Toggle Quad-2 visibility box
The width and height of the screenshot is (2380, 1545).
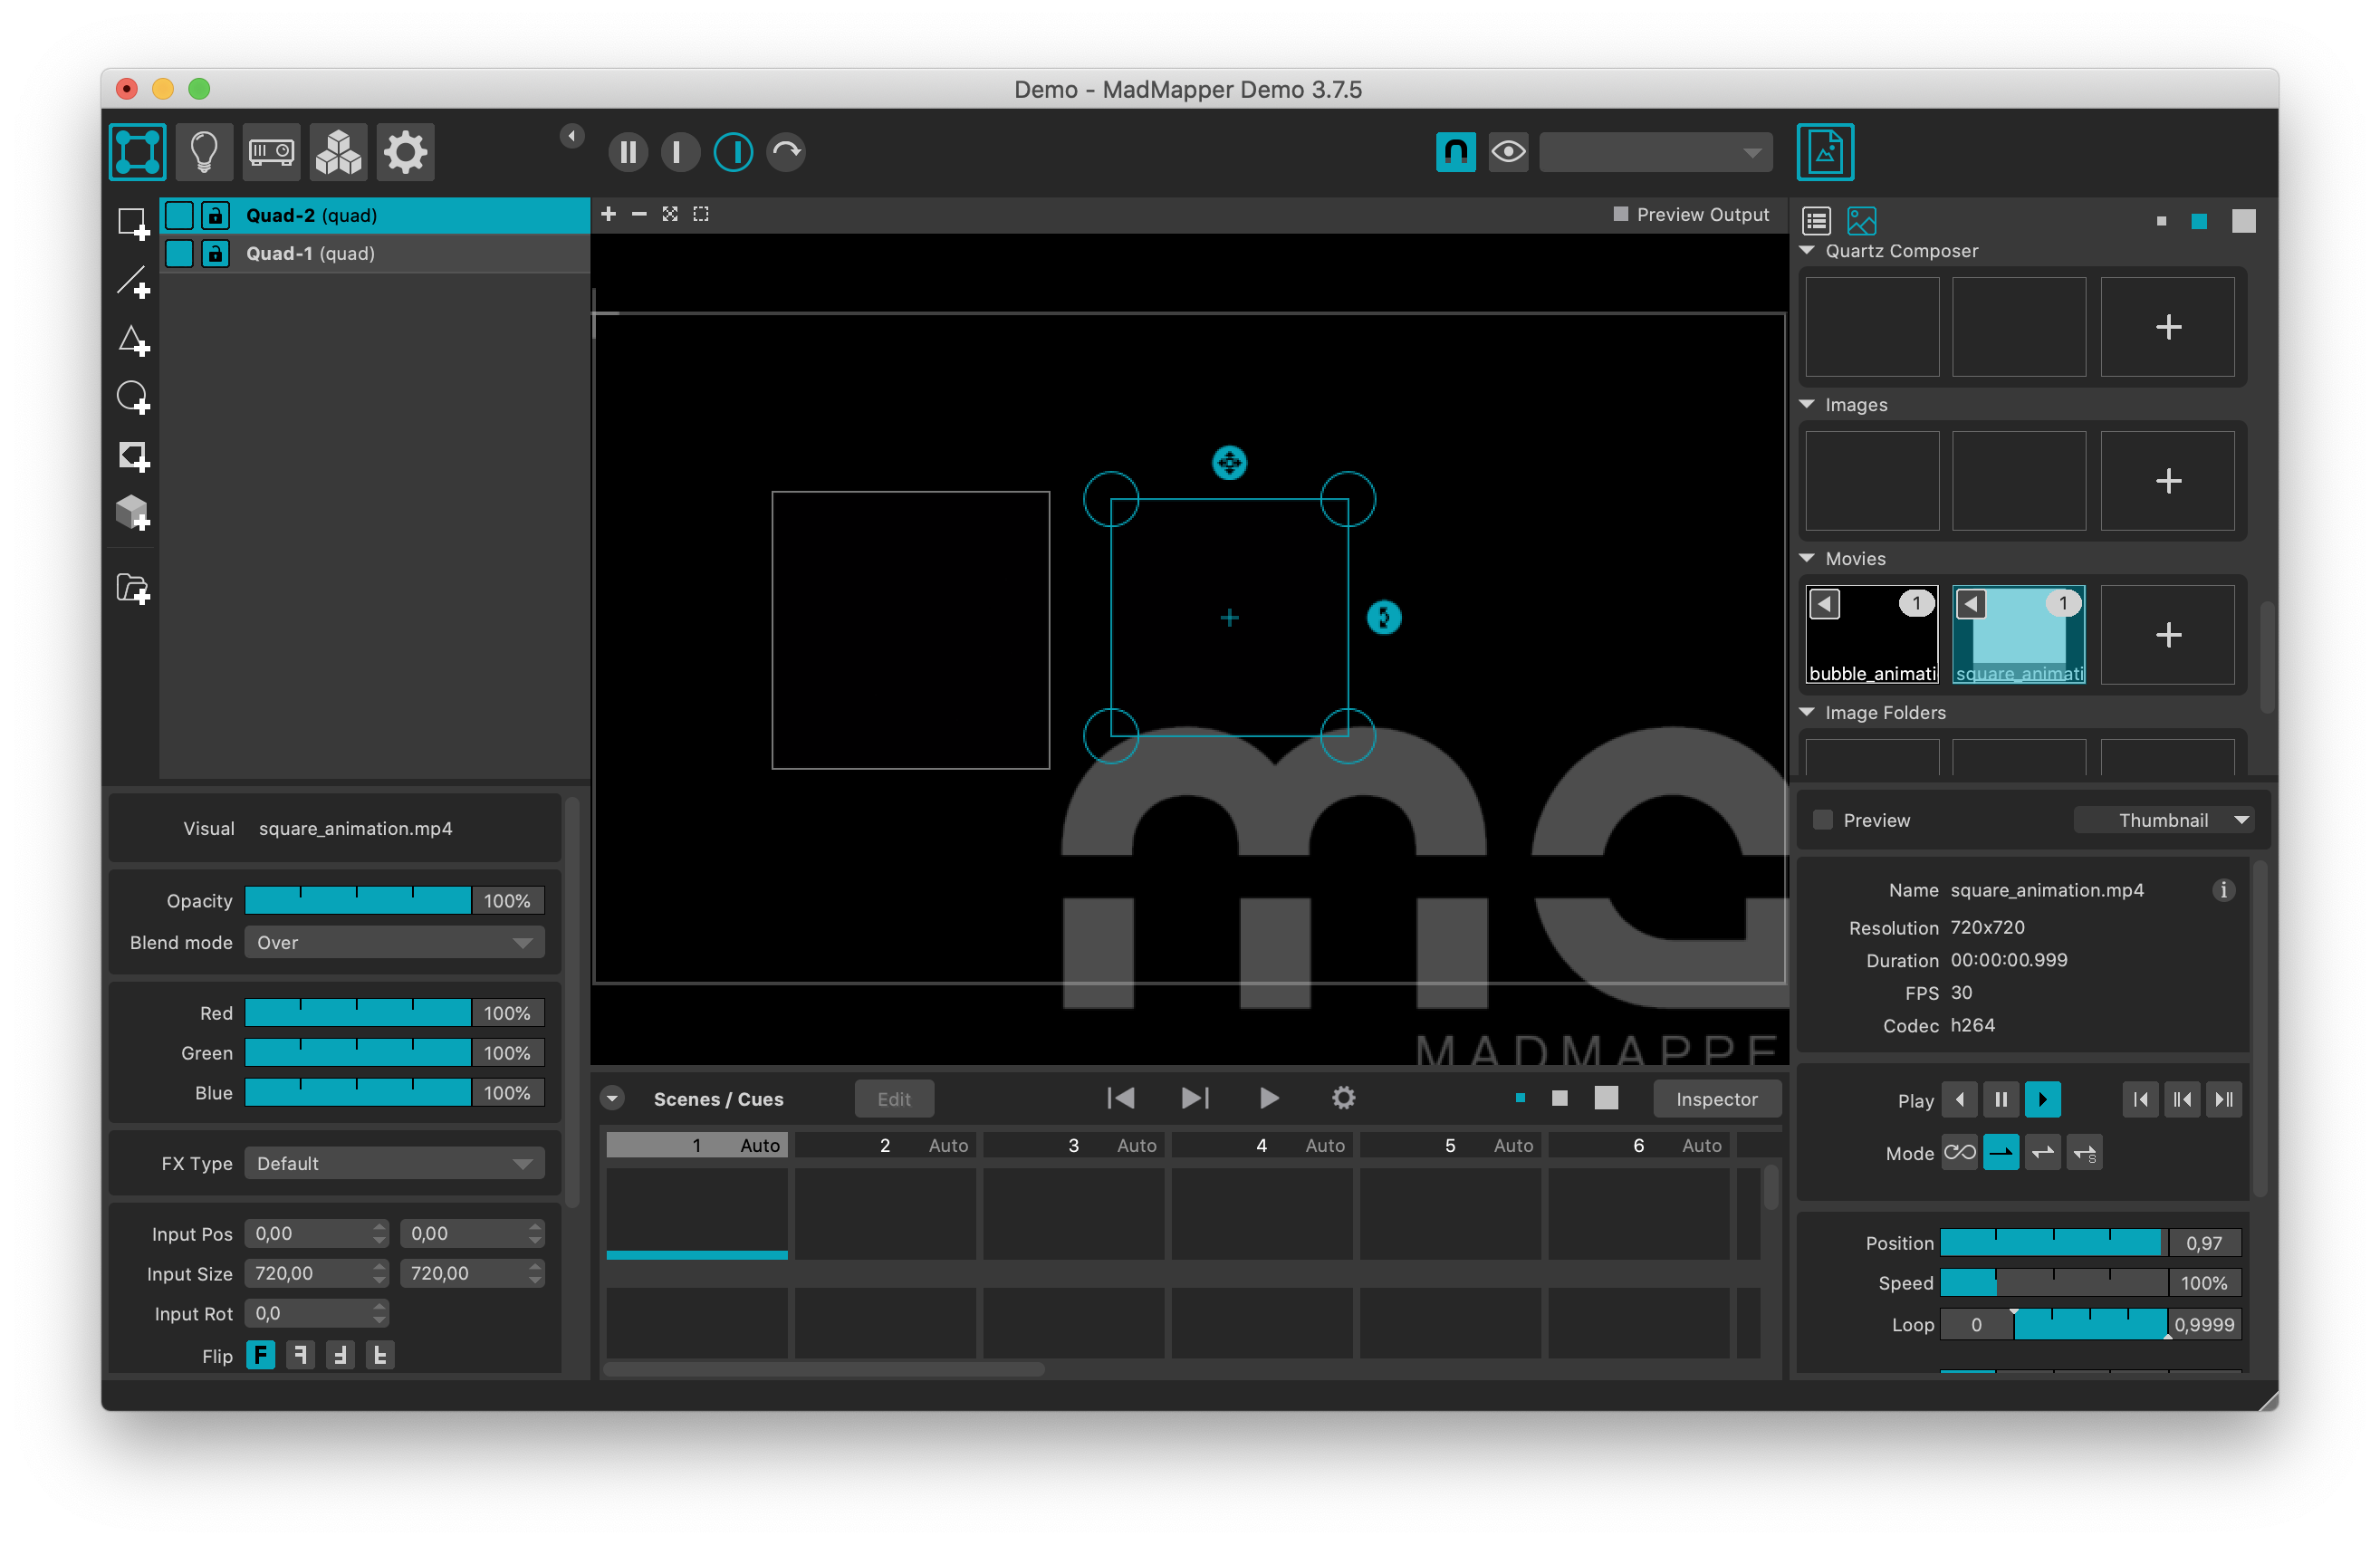click(179, 215)
